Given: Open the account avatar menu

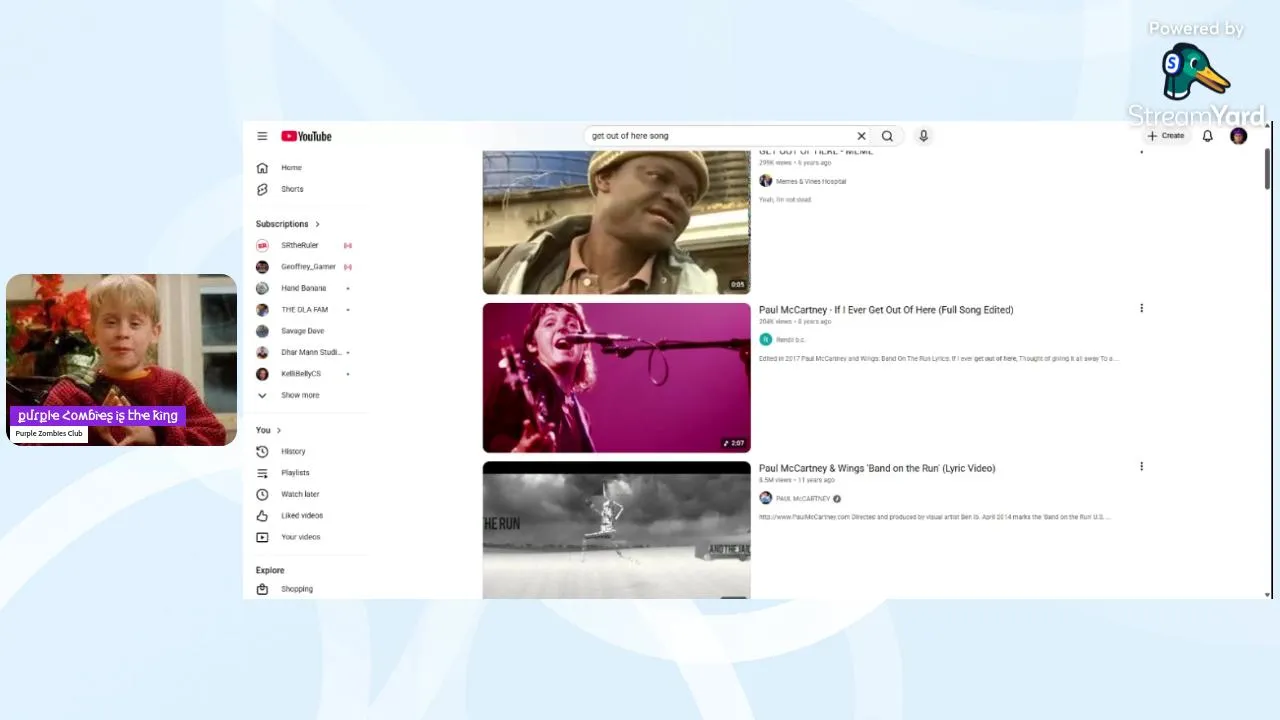Looking at the screenshot, I should 1238,136.
